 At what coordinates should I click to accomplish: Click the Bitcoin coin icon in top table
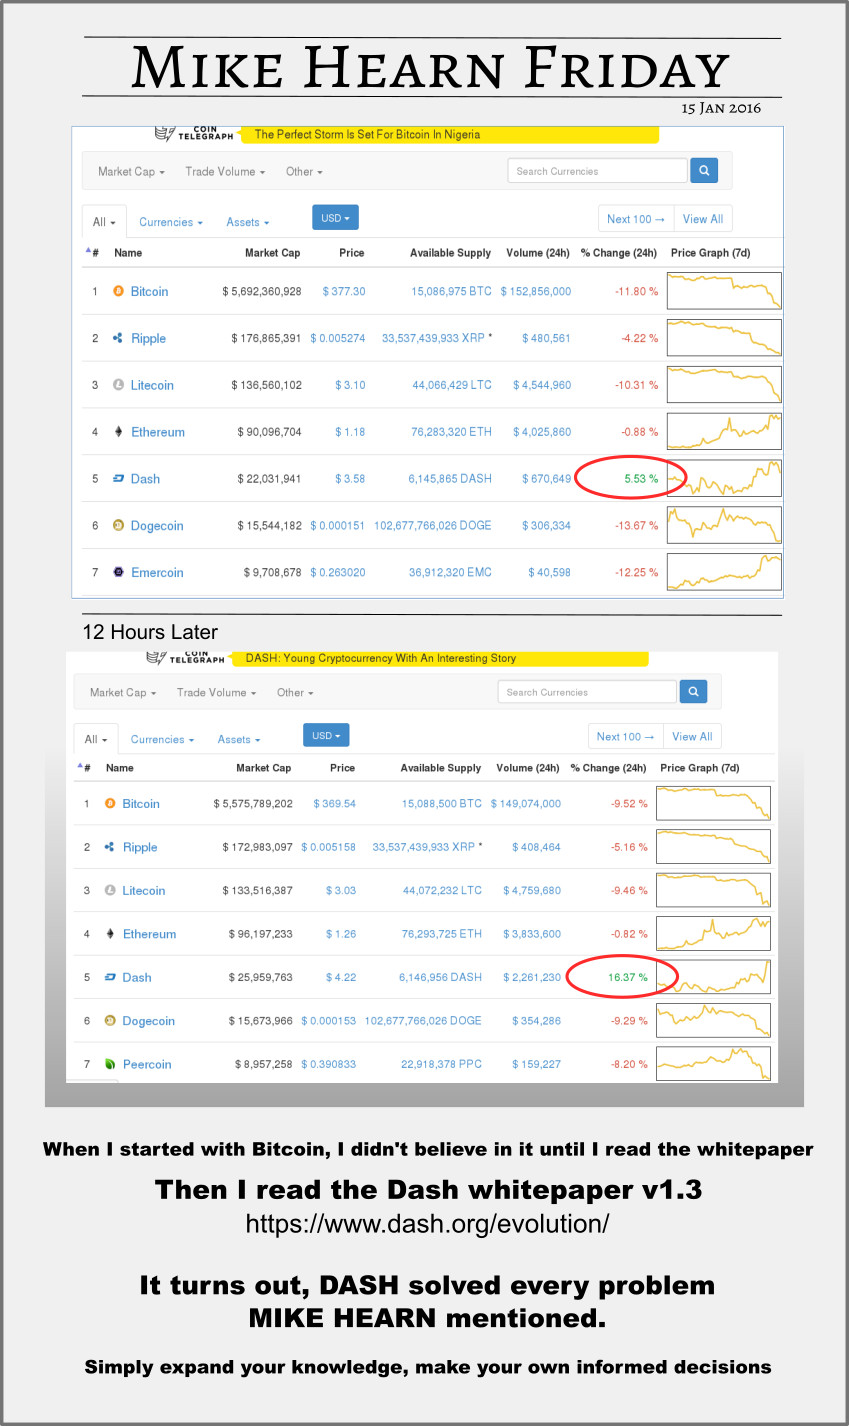(x=119, y=291)
